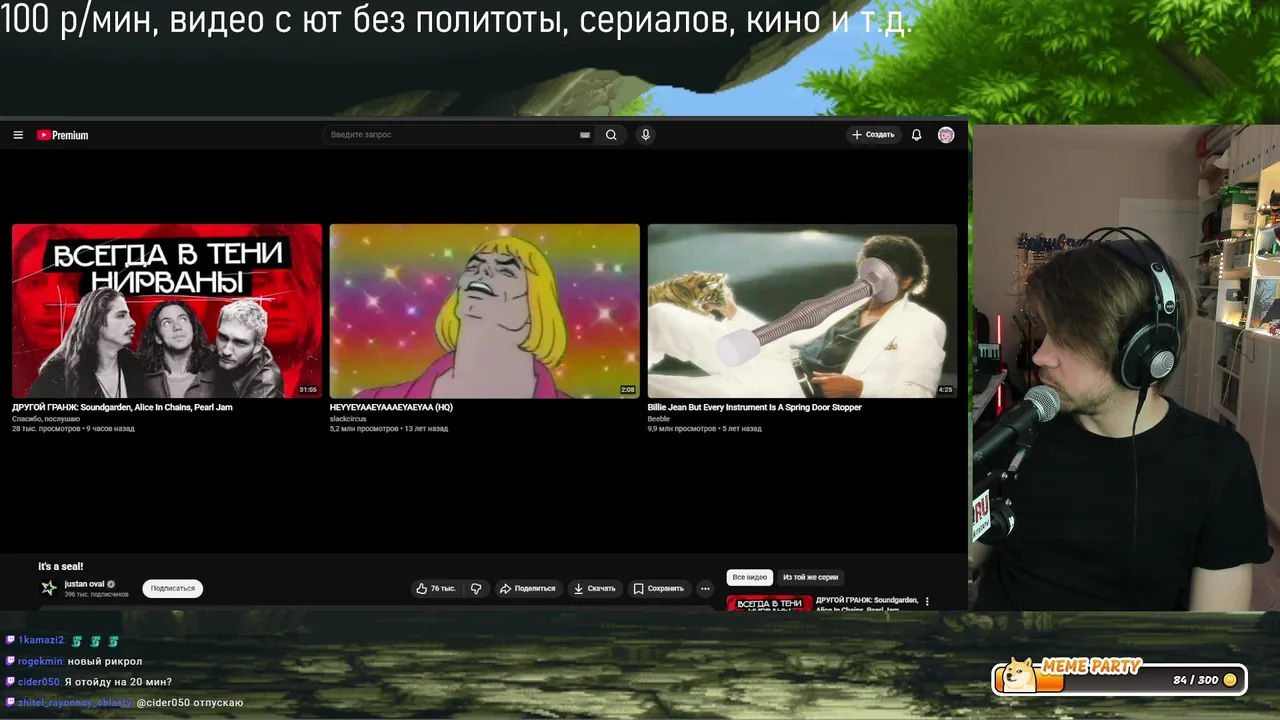1280x720 pixels.
Task: Dislike the video with thumbs down
Action: point(476,589)
